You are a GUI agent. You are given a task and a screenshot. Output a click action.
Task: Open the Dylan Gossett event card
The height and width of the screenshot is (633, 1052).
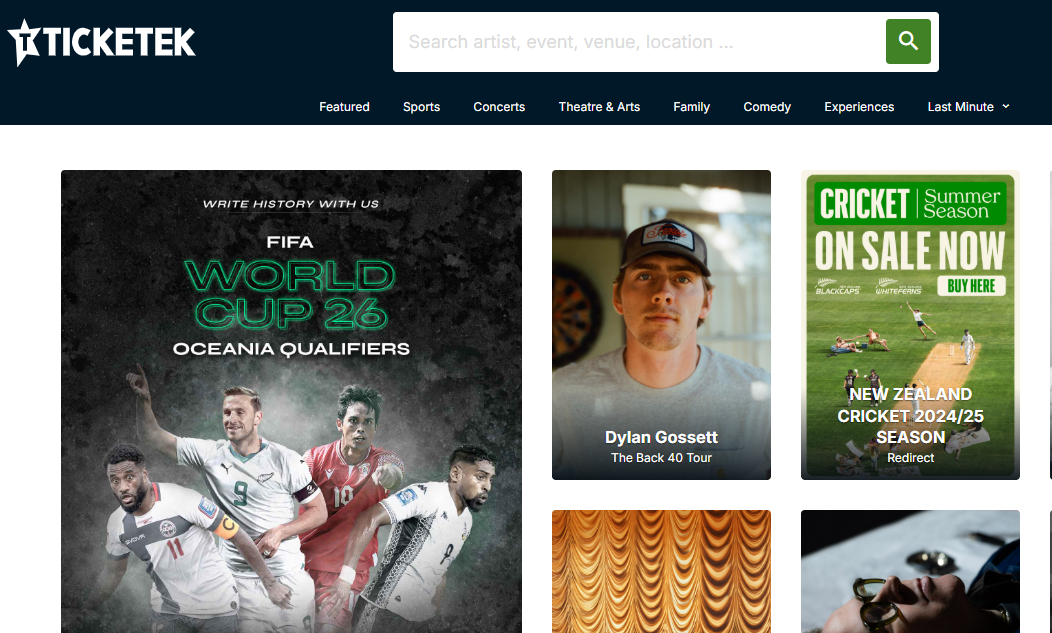[661, 325]
